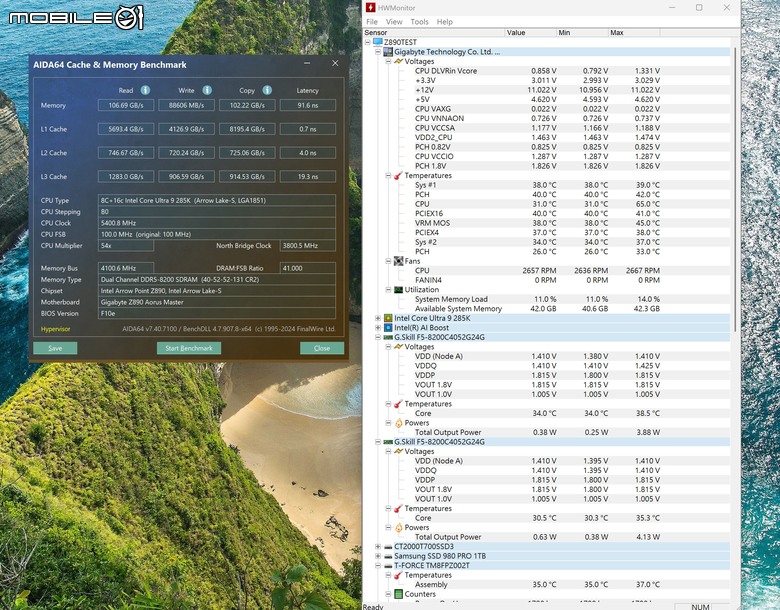Click the motherboard Temperatures thermometer icon
Screen dimensions: 780x610
point(398,176)
